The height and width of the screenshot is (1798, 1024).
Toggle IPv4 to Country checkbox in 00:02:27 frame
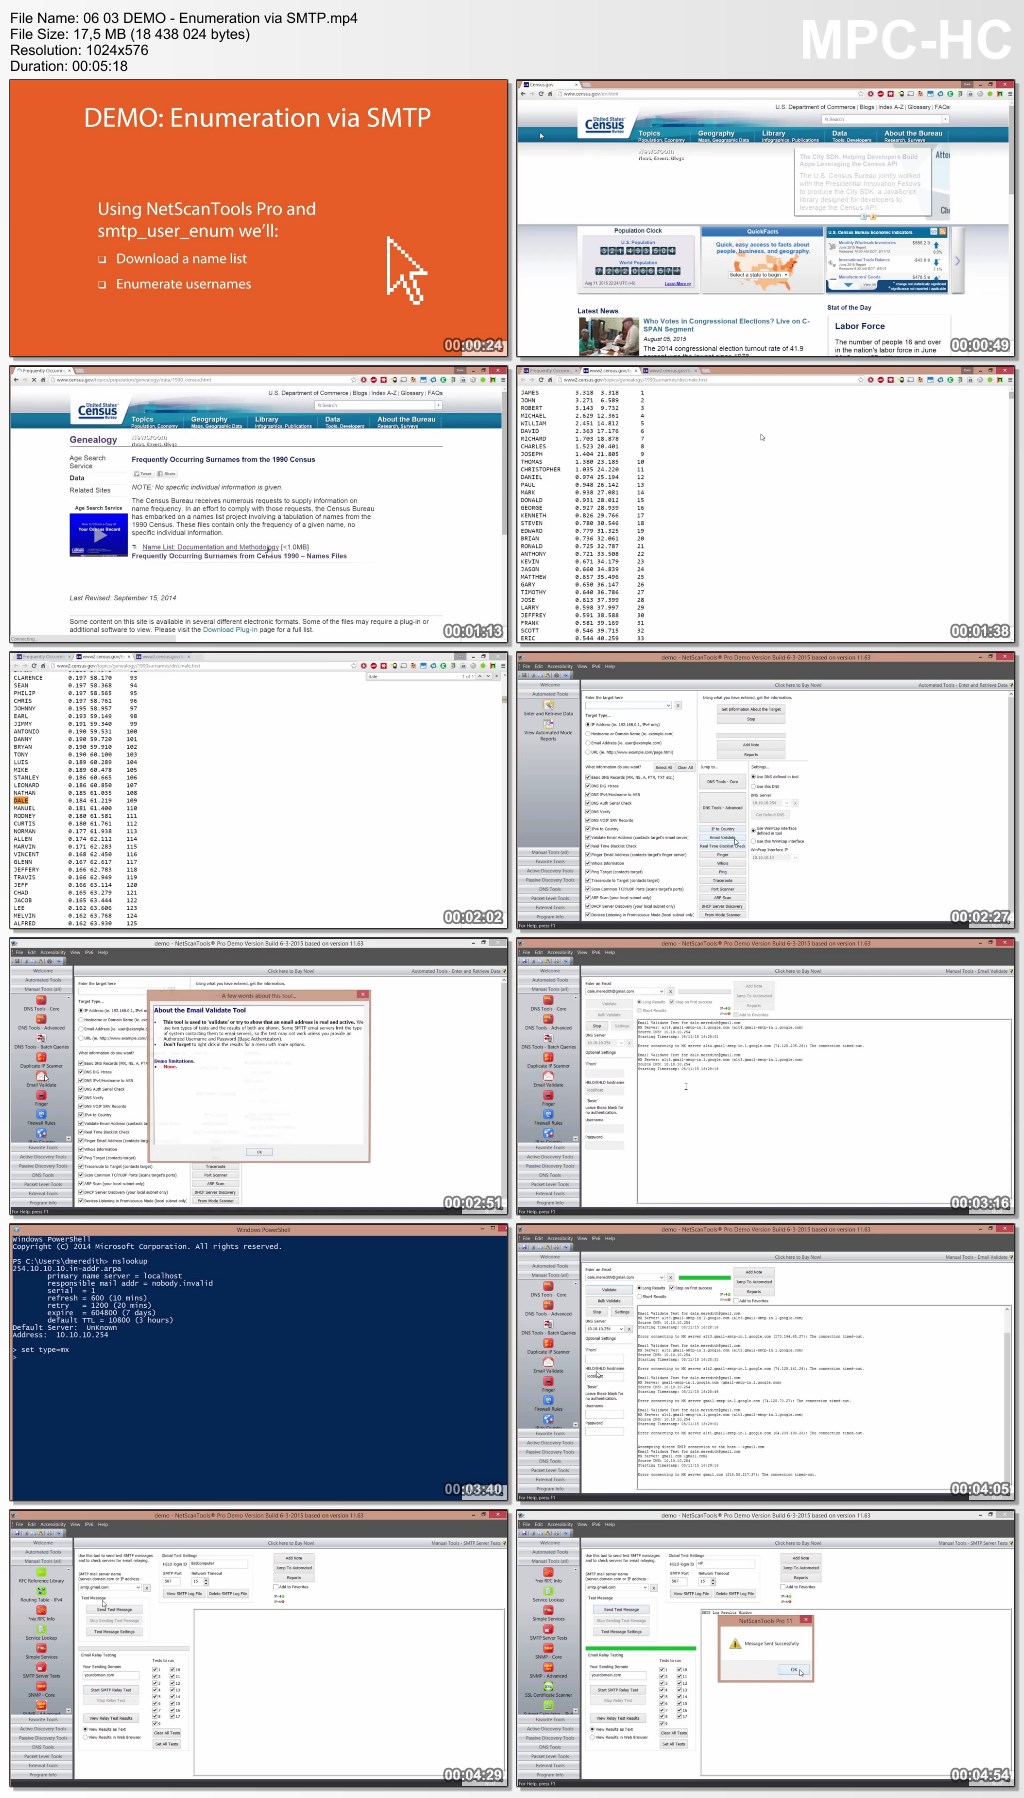pos(587,828)
